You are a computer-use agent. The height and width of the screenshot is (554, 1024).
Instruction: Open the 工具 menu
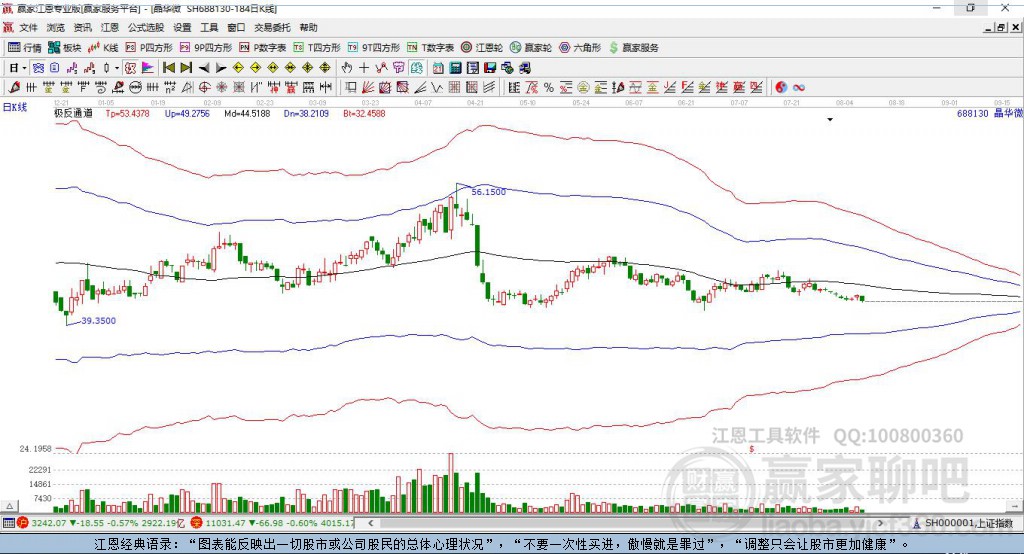coord(209,27)
